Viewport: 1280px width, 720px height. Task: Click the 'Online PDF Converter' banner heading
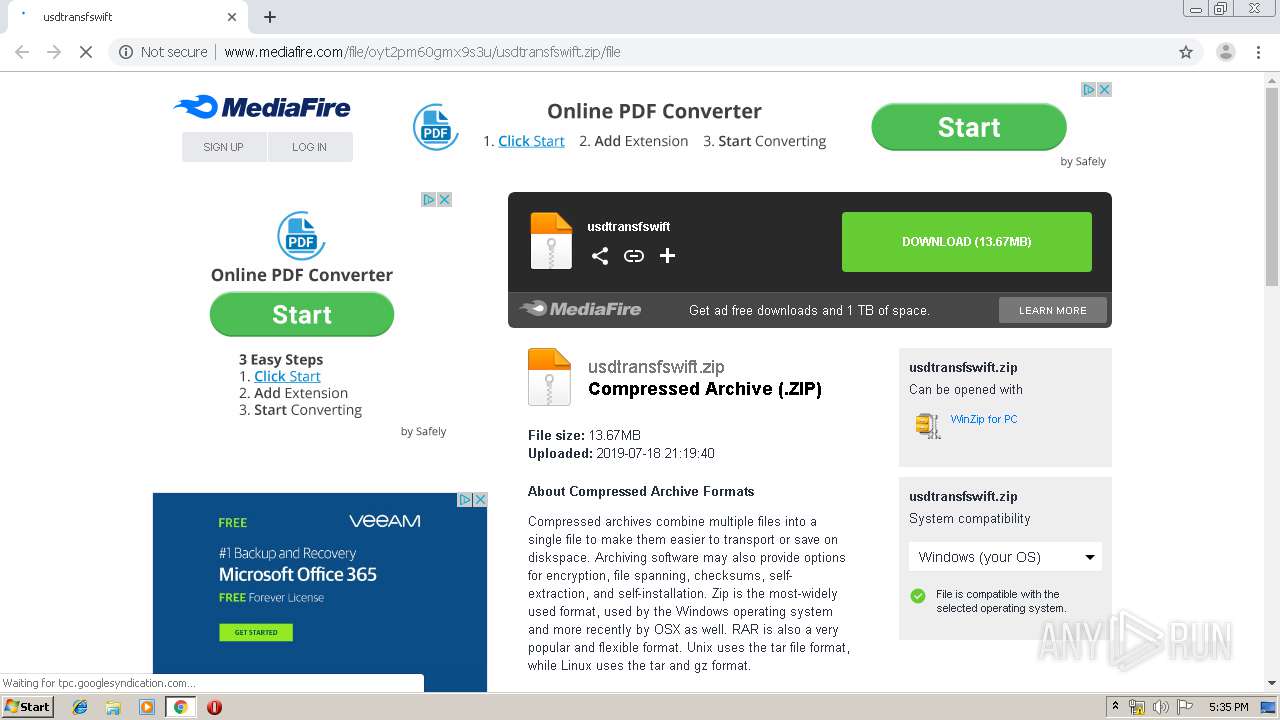(654, 111)
